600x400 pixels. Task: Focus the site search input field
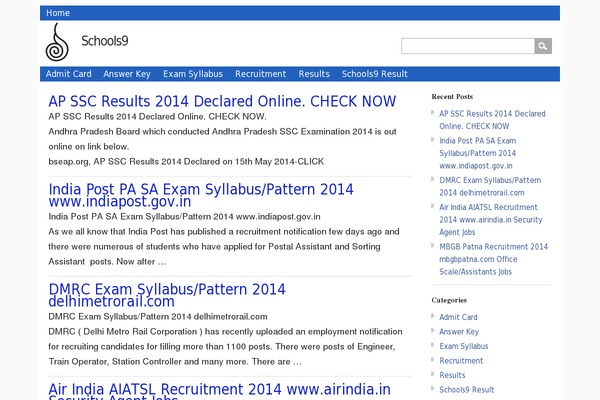point(468,46)
